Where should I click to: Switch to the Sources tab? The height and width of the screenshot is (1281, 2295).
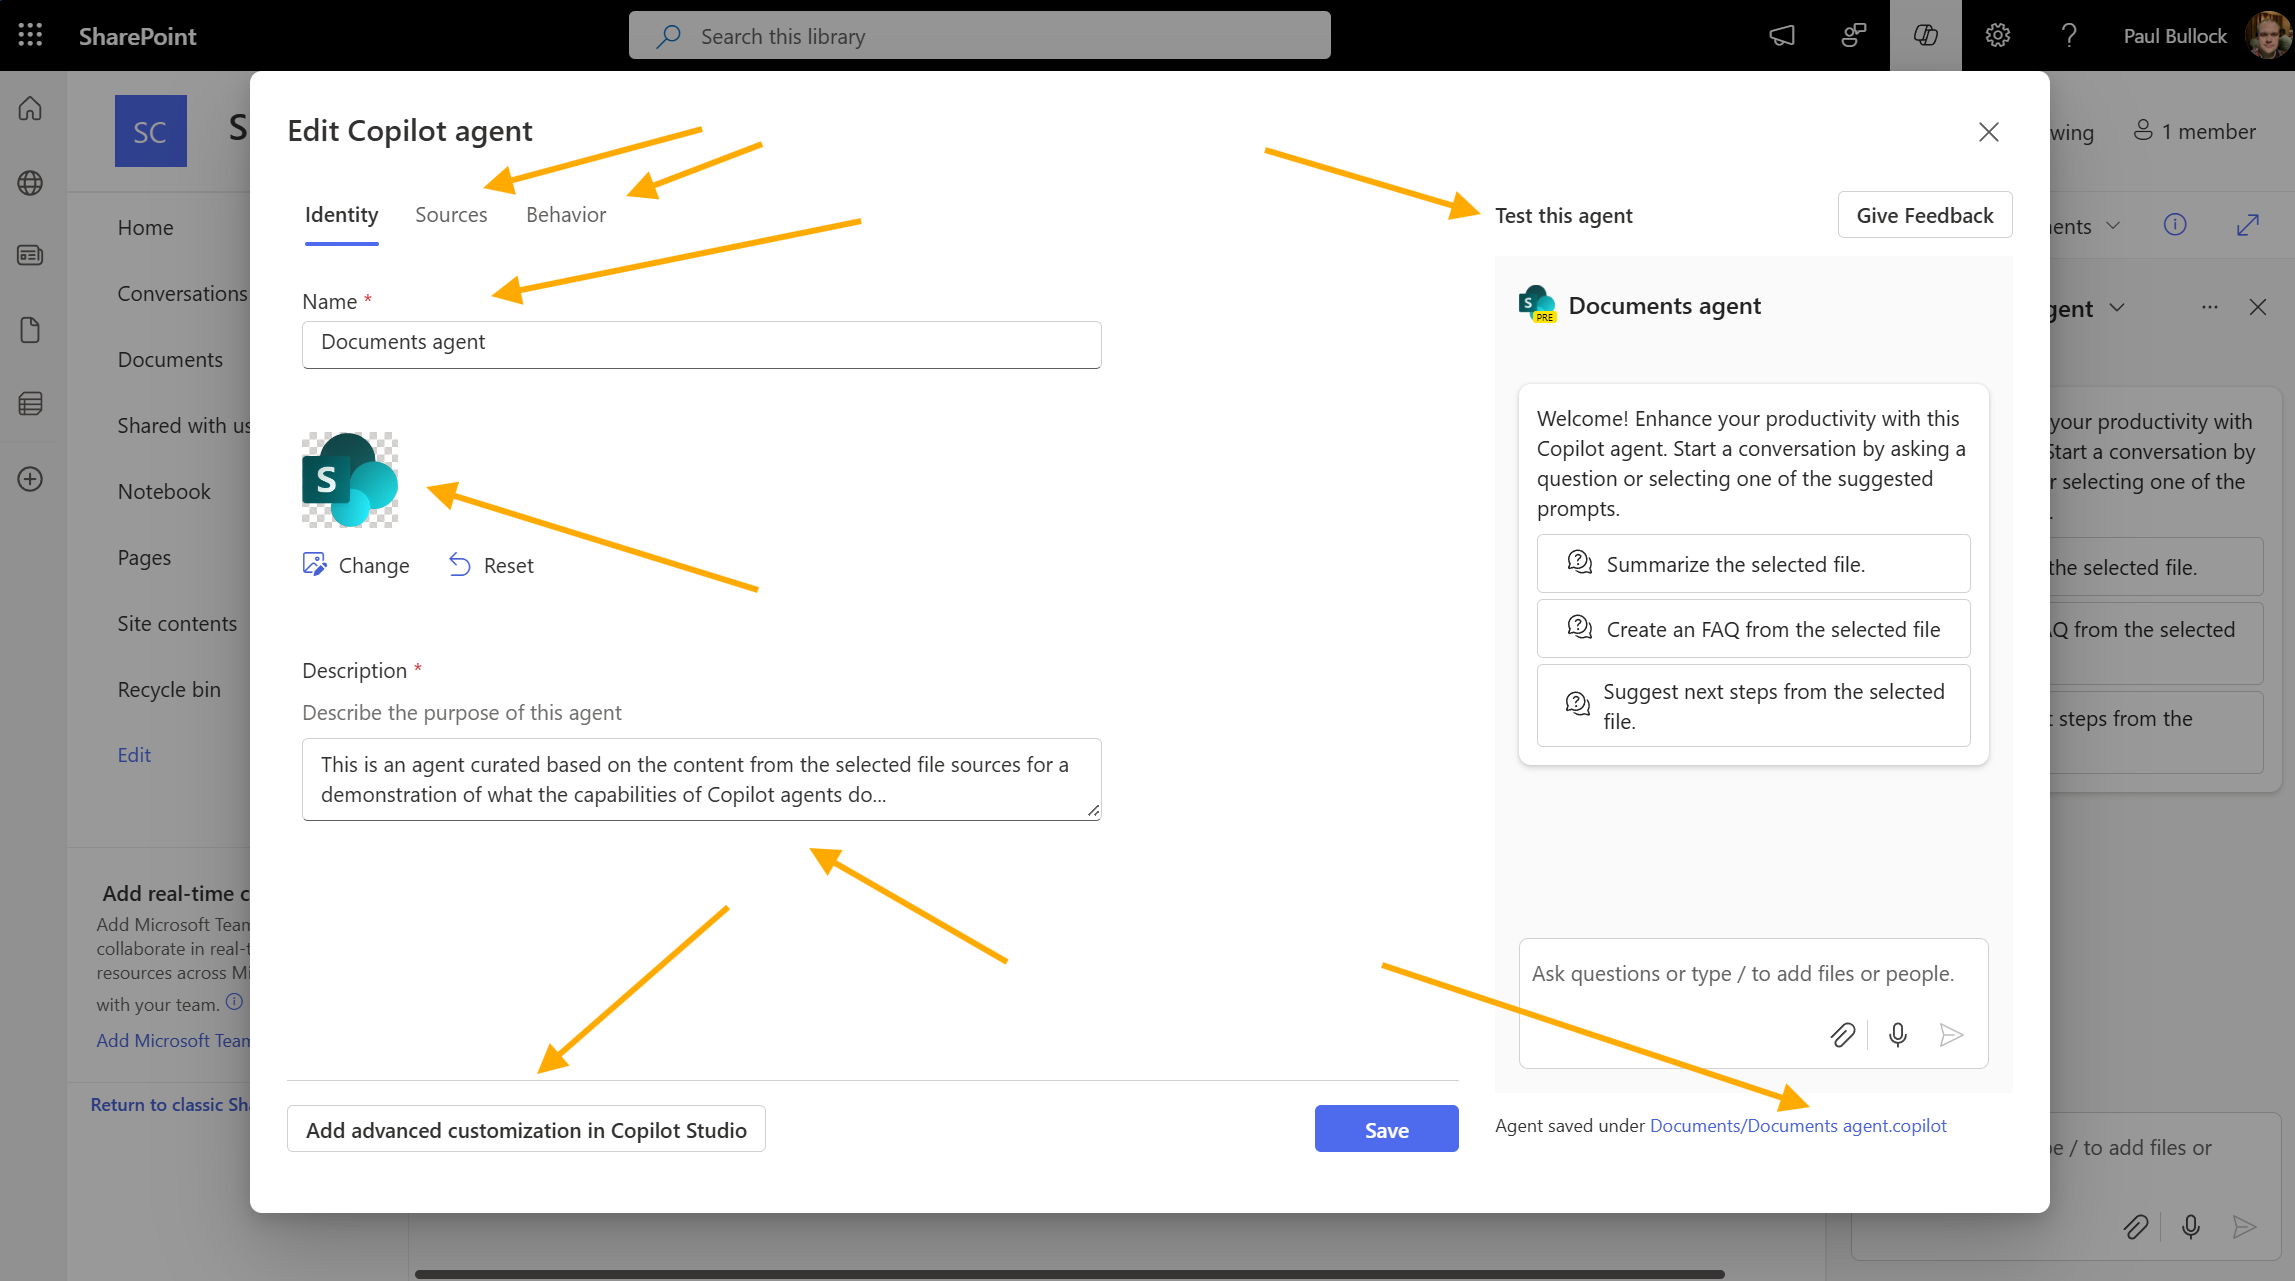coord(452,213)
